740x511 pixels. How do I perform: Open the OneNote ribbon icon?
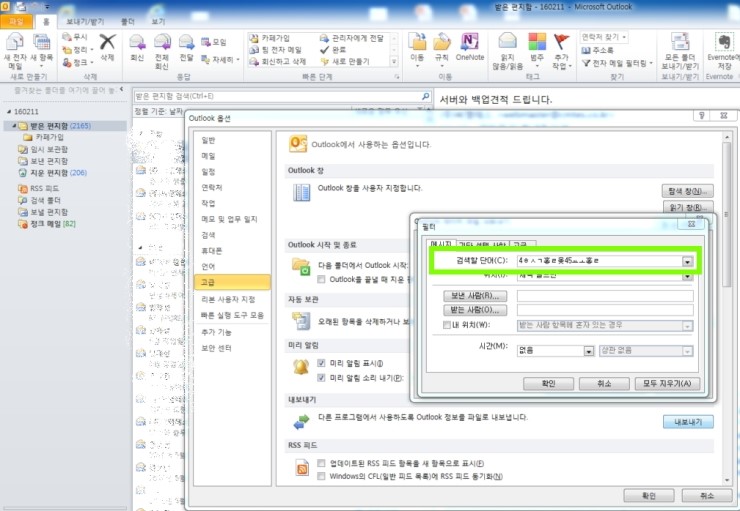[470, 42]
